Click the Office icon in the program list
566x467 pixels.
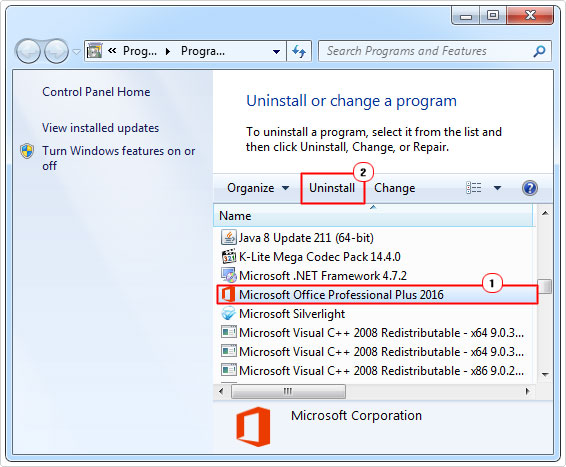click(228, 294)
